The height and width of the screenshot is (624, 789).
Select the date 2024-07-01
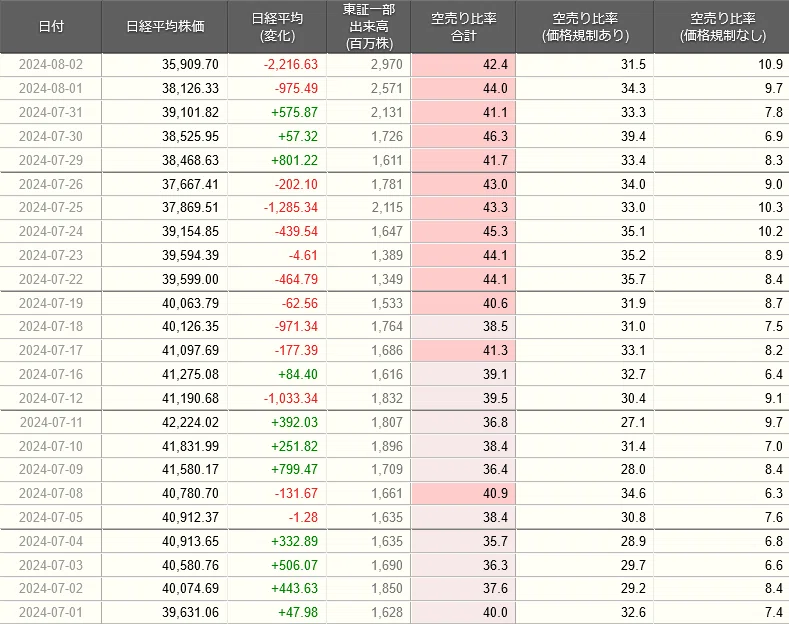coord(51,612)
